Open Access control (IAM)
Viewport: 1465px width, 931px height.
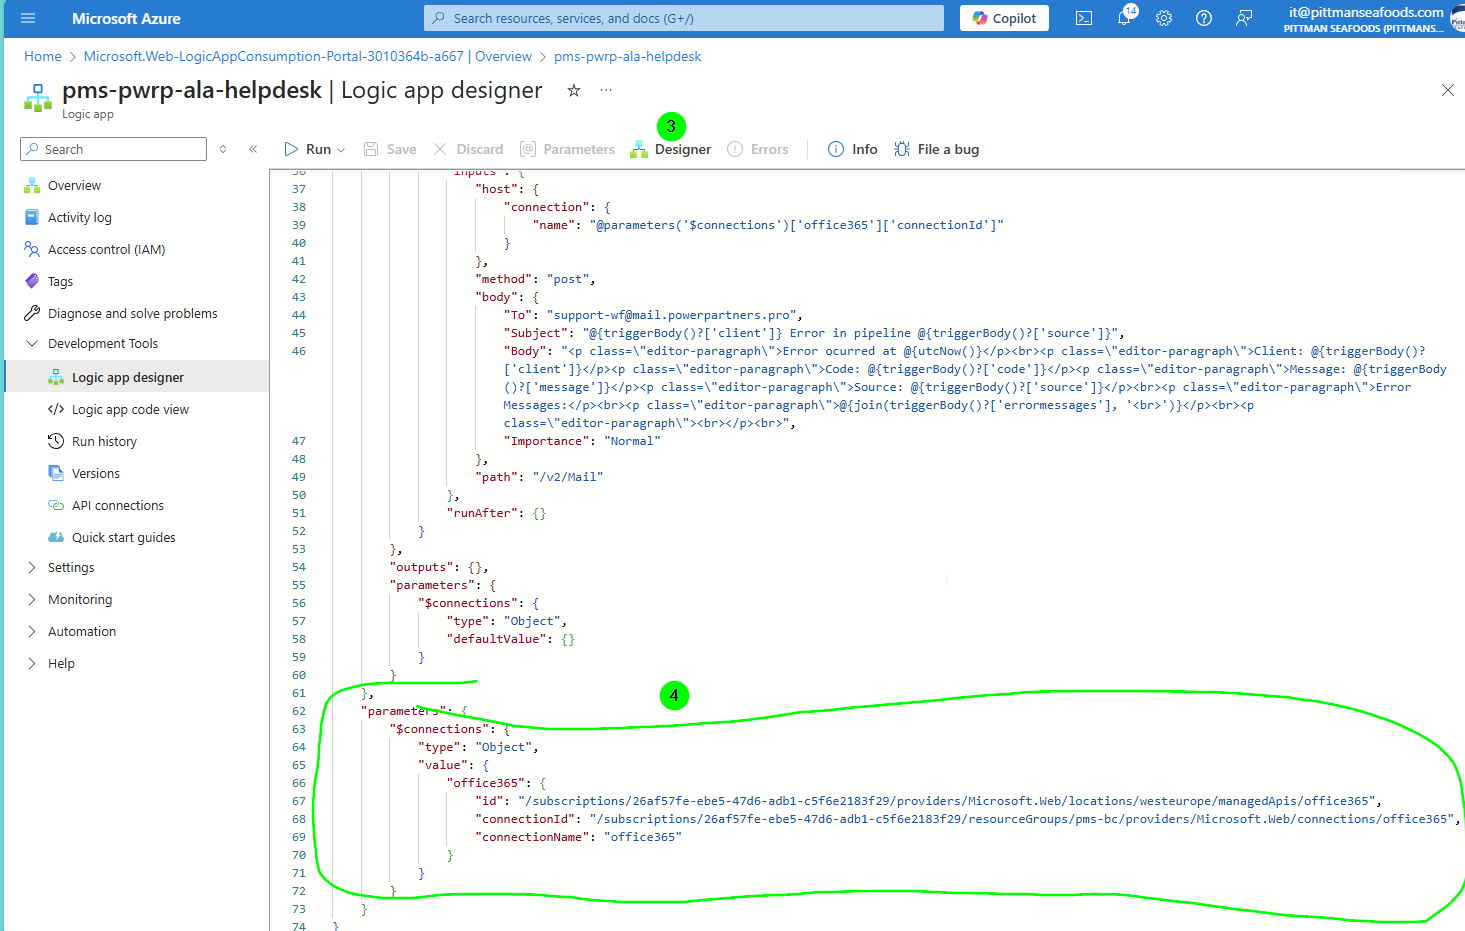(106, 249)
